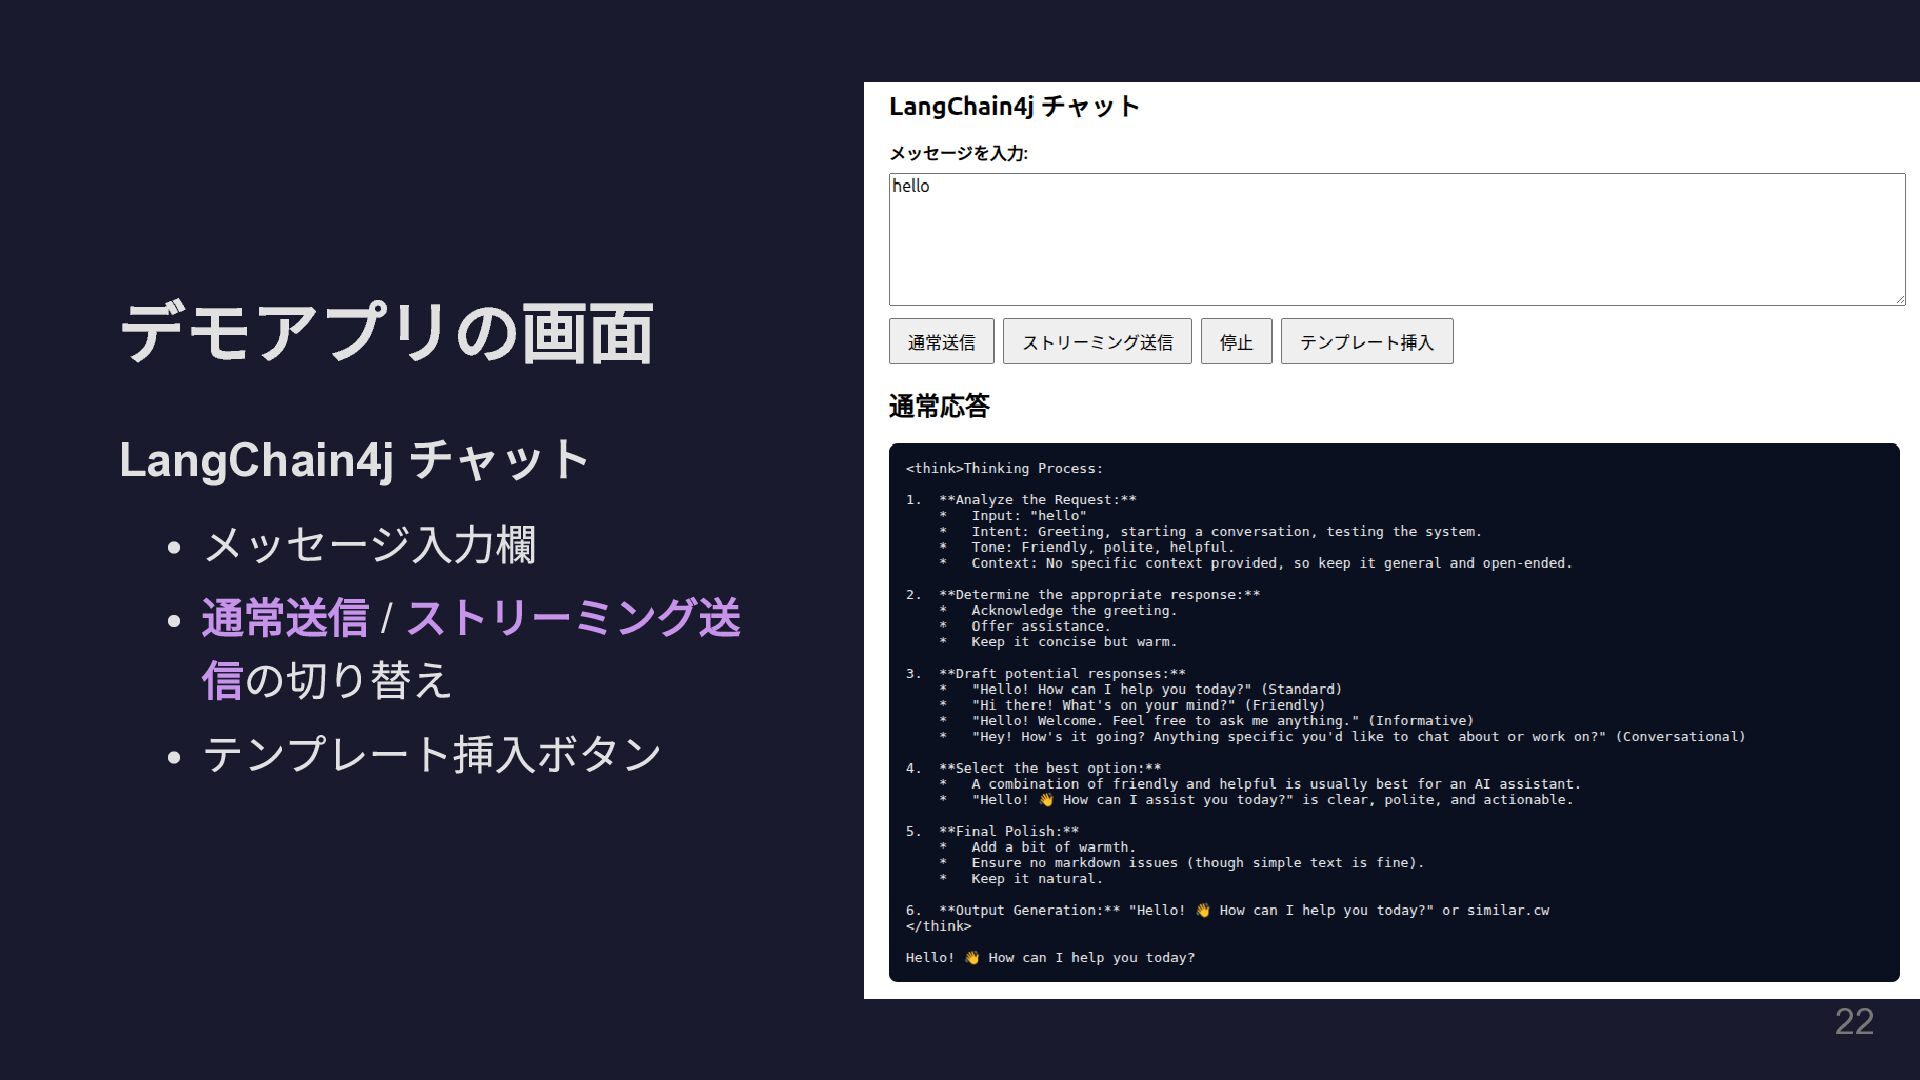Click the textarea resize handle corner
This screenshot has width=1920, height=1080.
click(x=1899, y=299)
